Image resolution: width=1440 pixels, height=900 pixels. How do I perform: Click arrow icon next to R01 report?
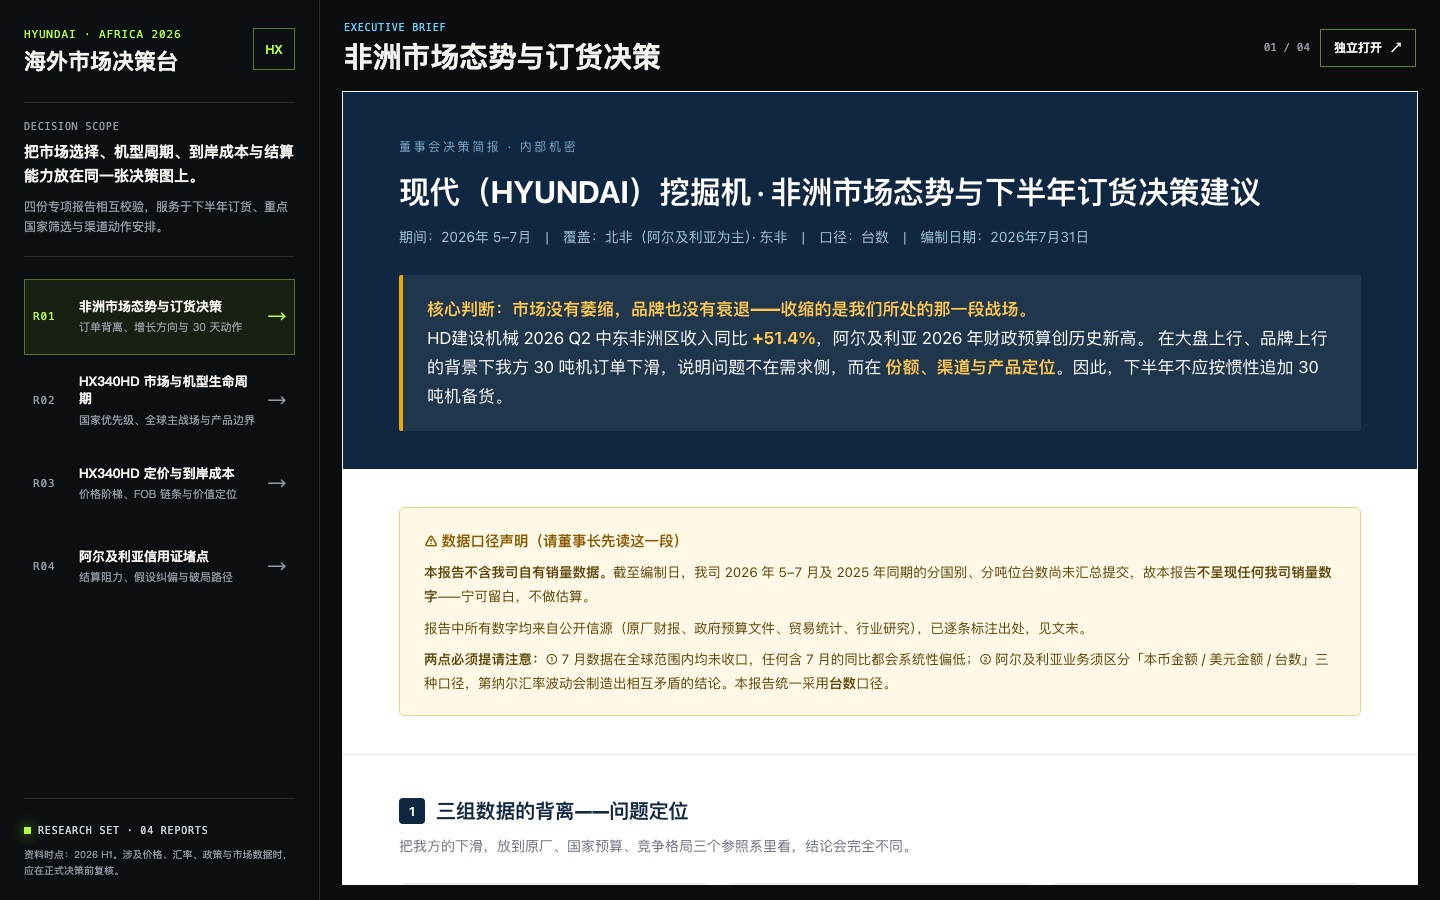[277, 316]
